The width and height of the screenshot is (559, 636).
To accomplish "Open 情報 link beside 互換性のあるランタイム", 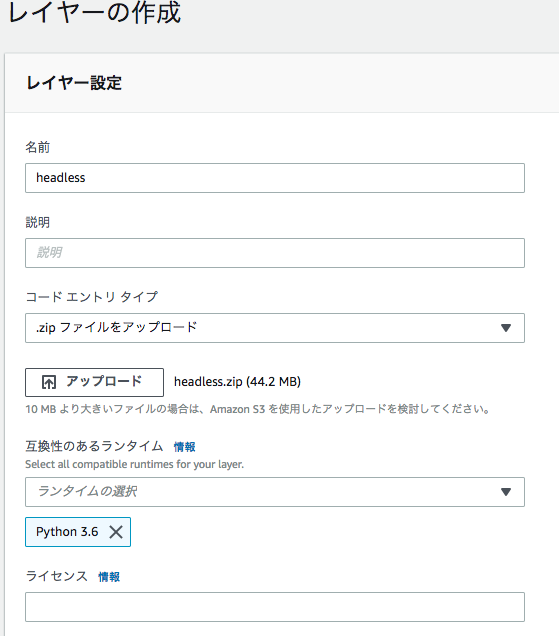I will click(x=185, y=447).
